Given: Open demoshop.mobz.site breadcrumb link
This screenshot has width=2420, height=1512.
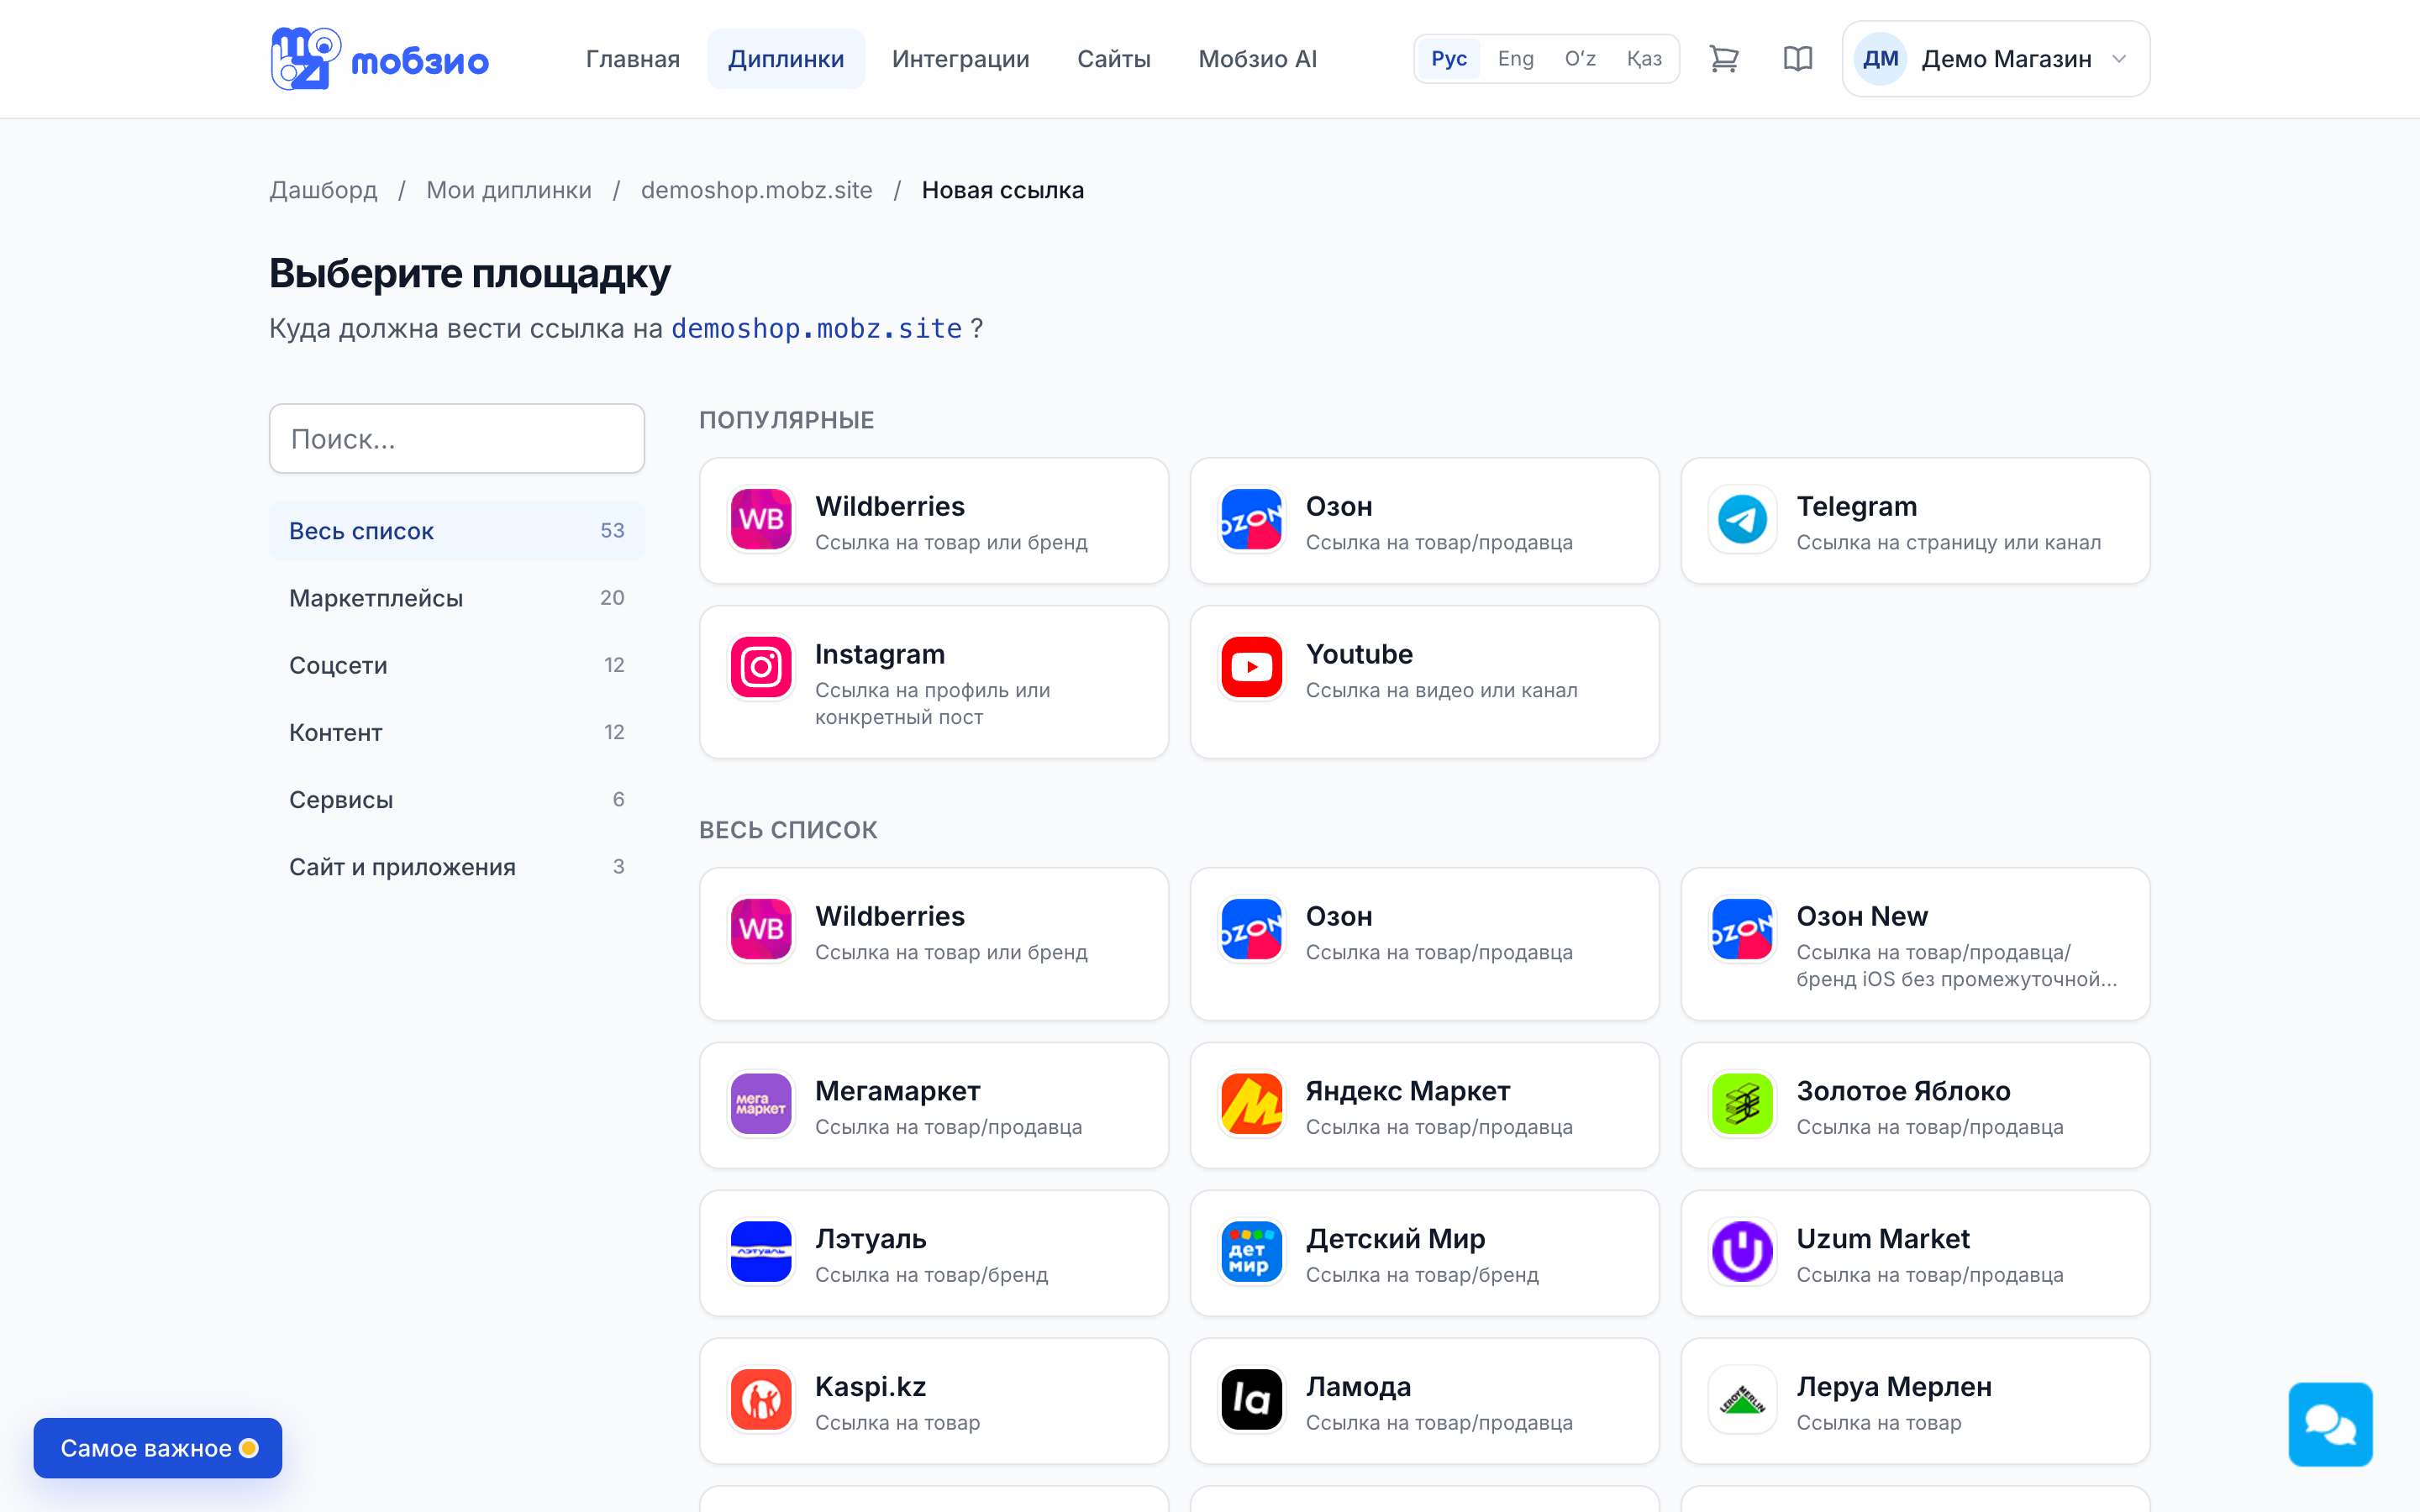Looking at the screenshot, I should [x=756, y=190].
